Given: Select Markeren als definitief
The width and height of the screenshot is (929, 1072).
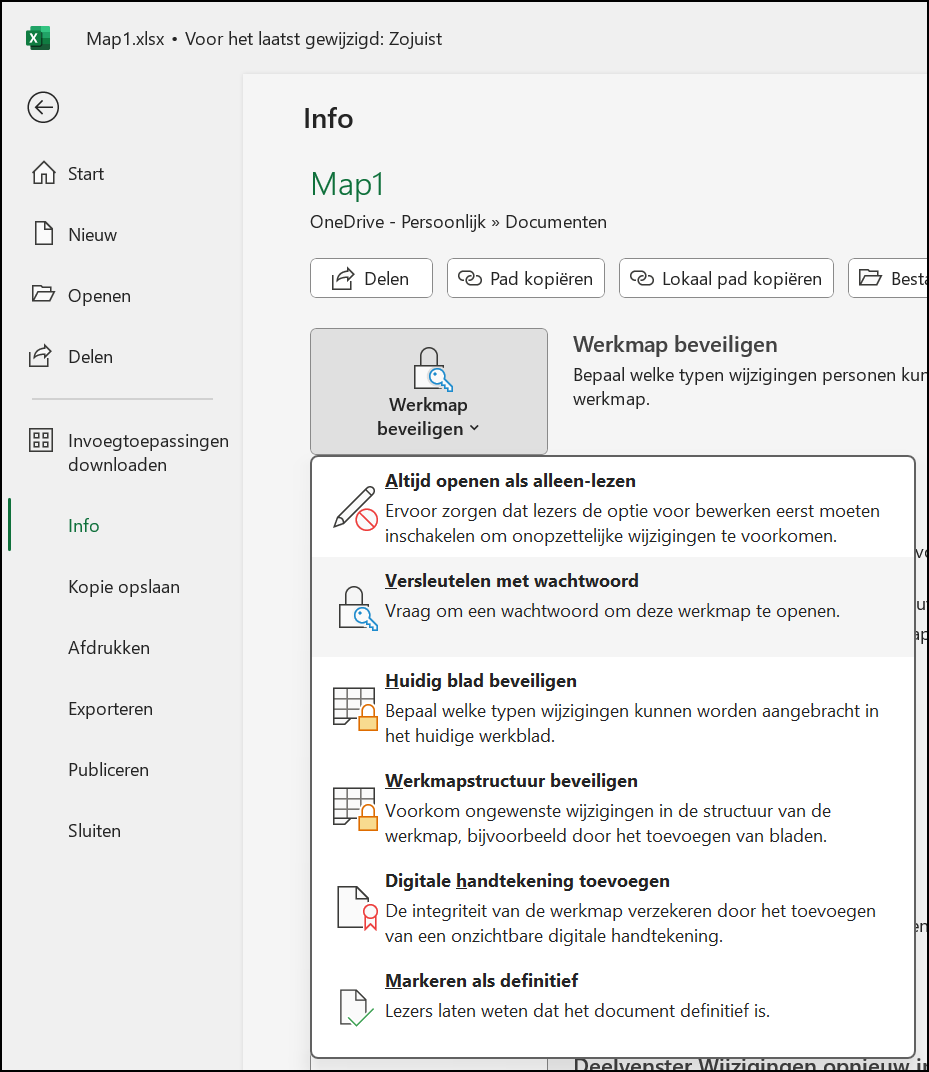Looking at the screenshot, I should [x=613, y=1006].
